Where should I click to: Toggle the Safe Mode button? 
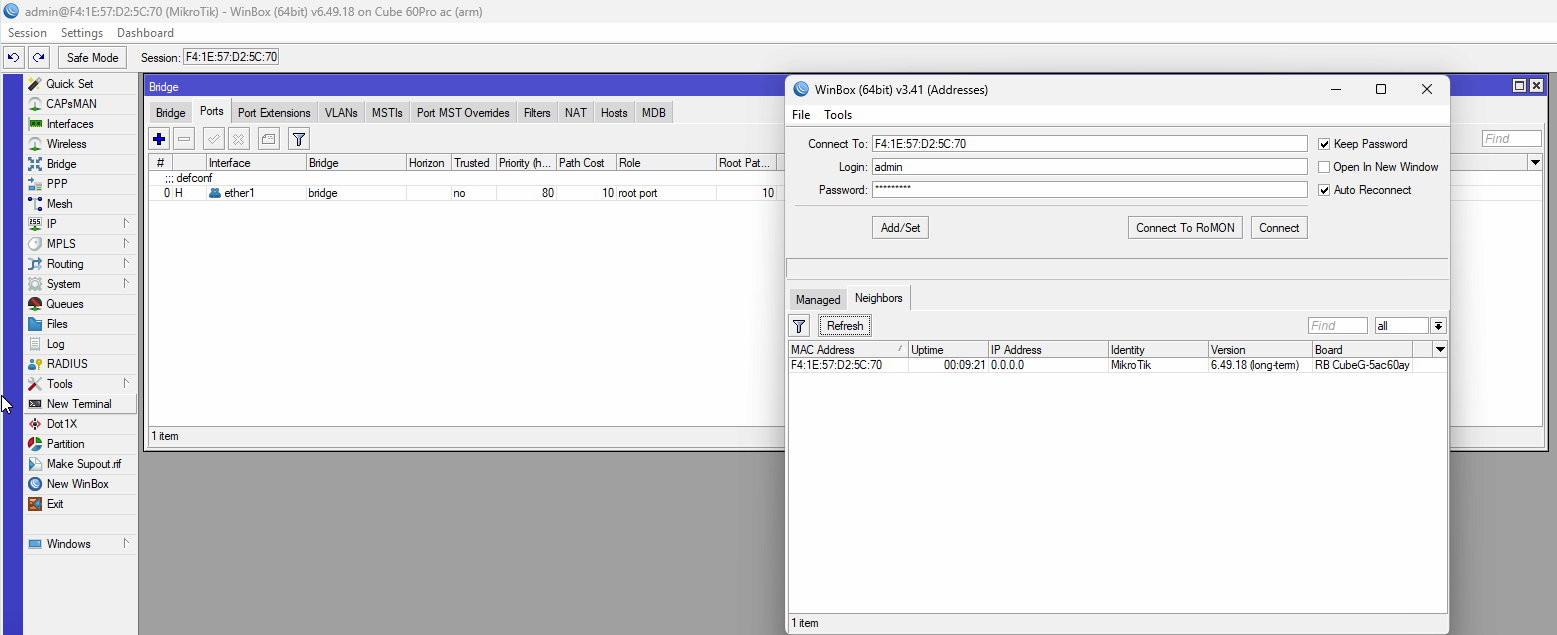[x=92, y=57]
